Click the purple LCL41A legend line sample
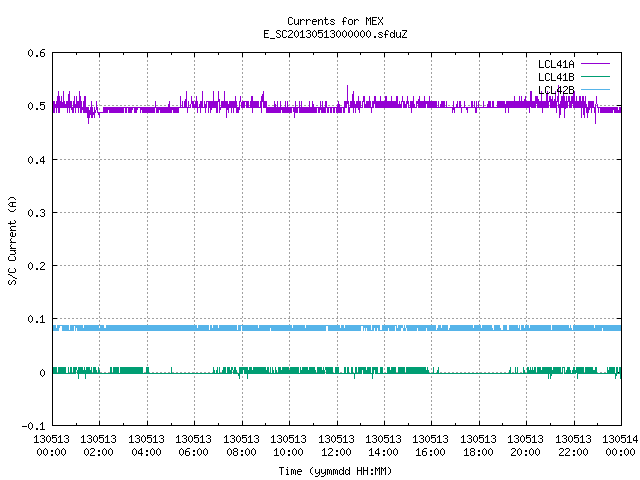The height and width of the screenshot is (480, 640). click(x=595, y=64)
